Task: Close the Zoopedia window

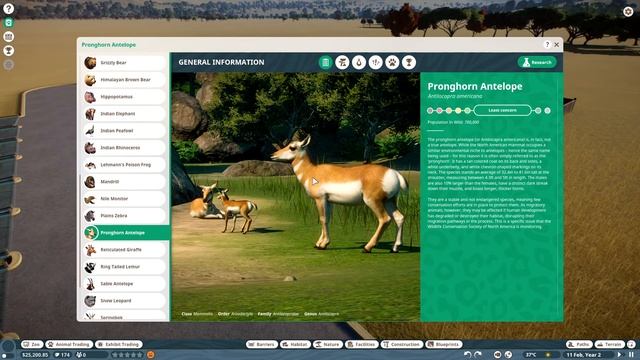Action: click(x=556, y=44)
